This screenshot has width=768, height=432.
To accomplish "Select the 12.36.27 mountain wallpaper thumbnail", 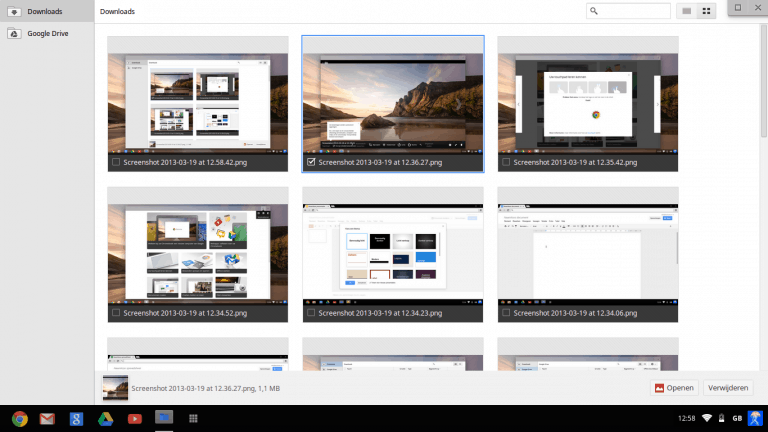I will (393, 103).
